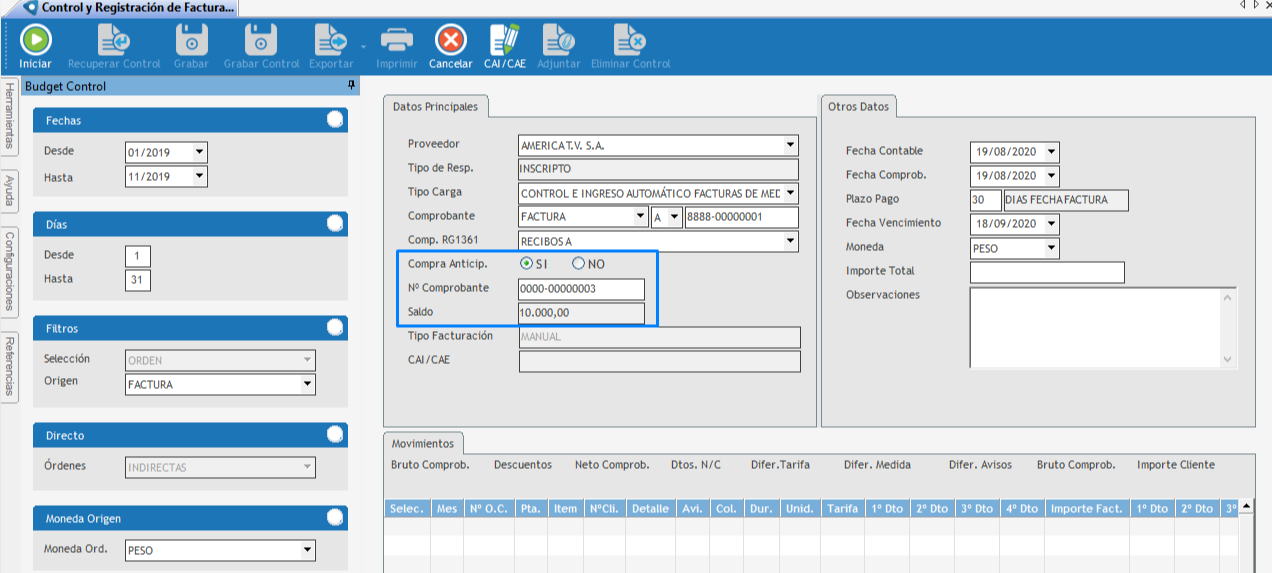Screen dimensions: 1272x573
Task: Click the Cancelar red X icon
Action: (x=450, y=41)
